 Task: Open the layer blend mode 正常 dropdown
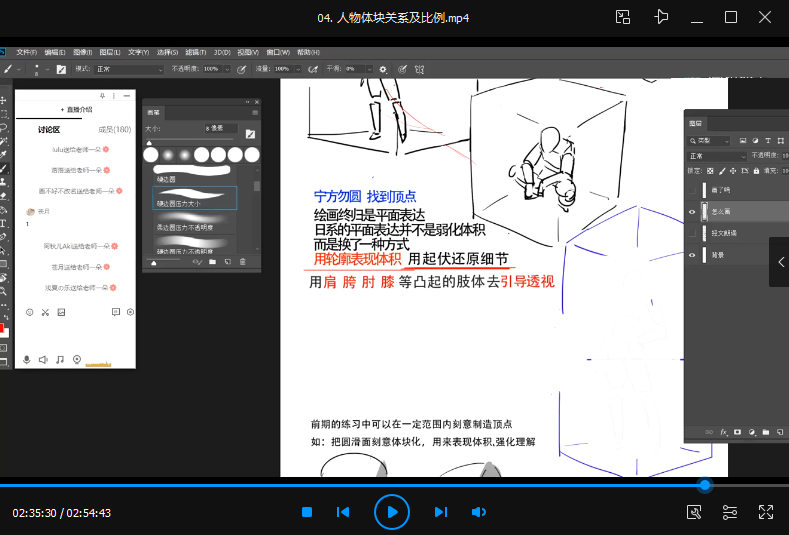pyautogui.click(x=716, y=156)
